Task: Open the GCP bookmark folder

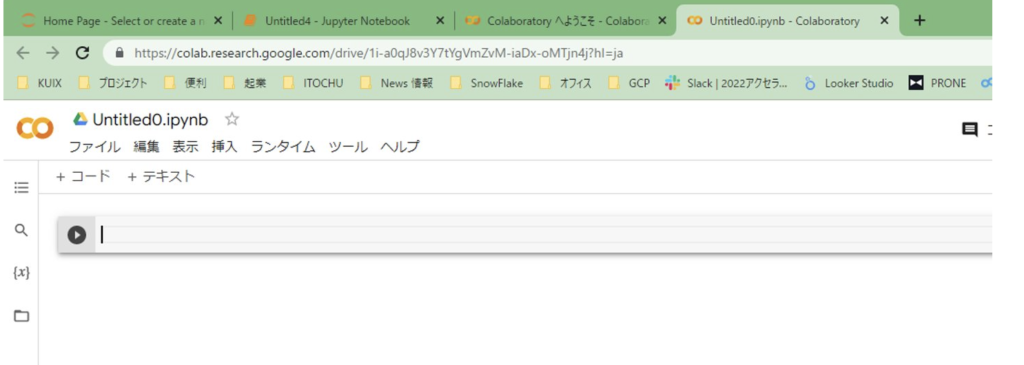Action: click(629, 83)
